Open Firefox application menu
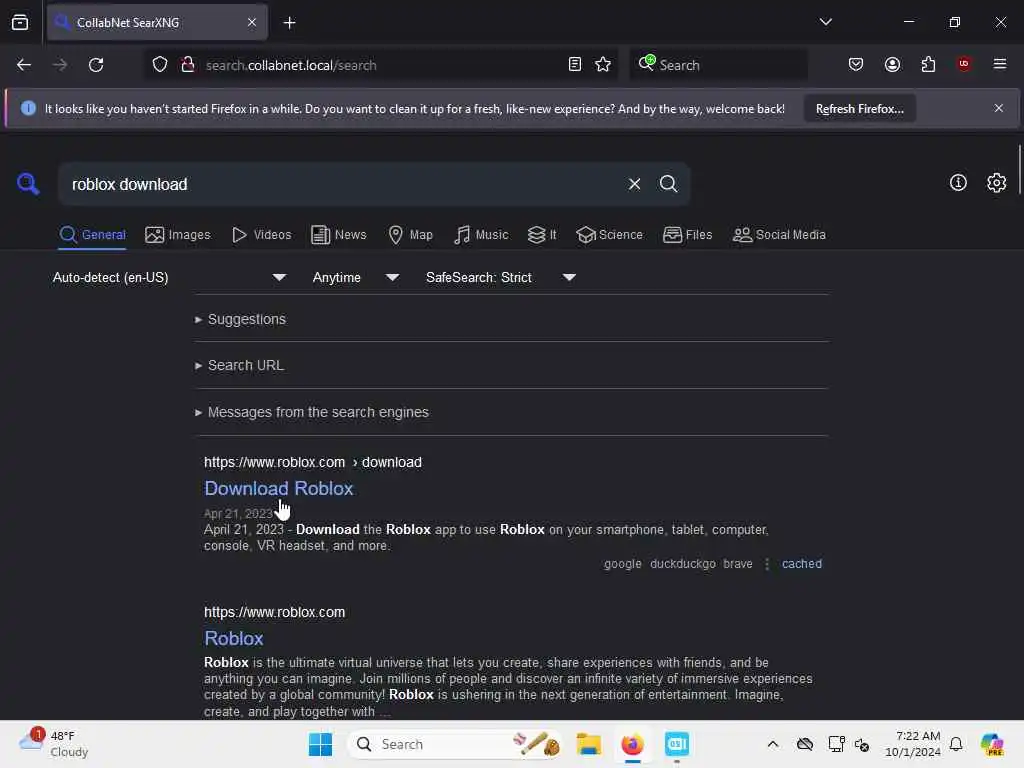The image size is (1024, 768). coord(999,64)
